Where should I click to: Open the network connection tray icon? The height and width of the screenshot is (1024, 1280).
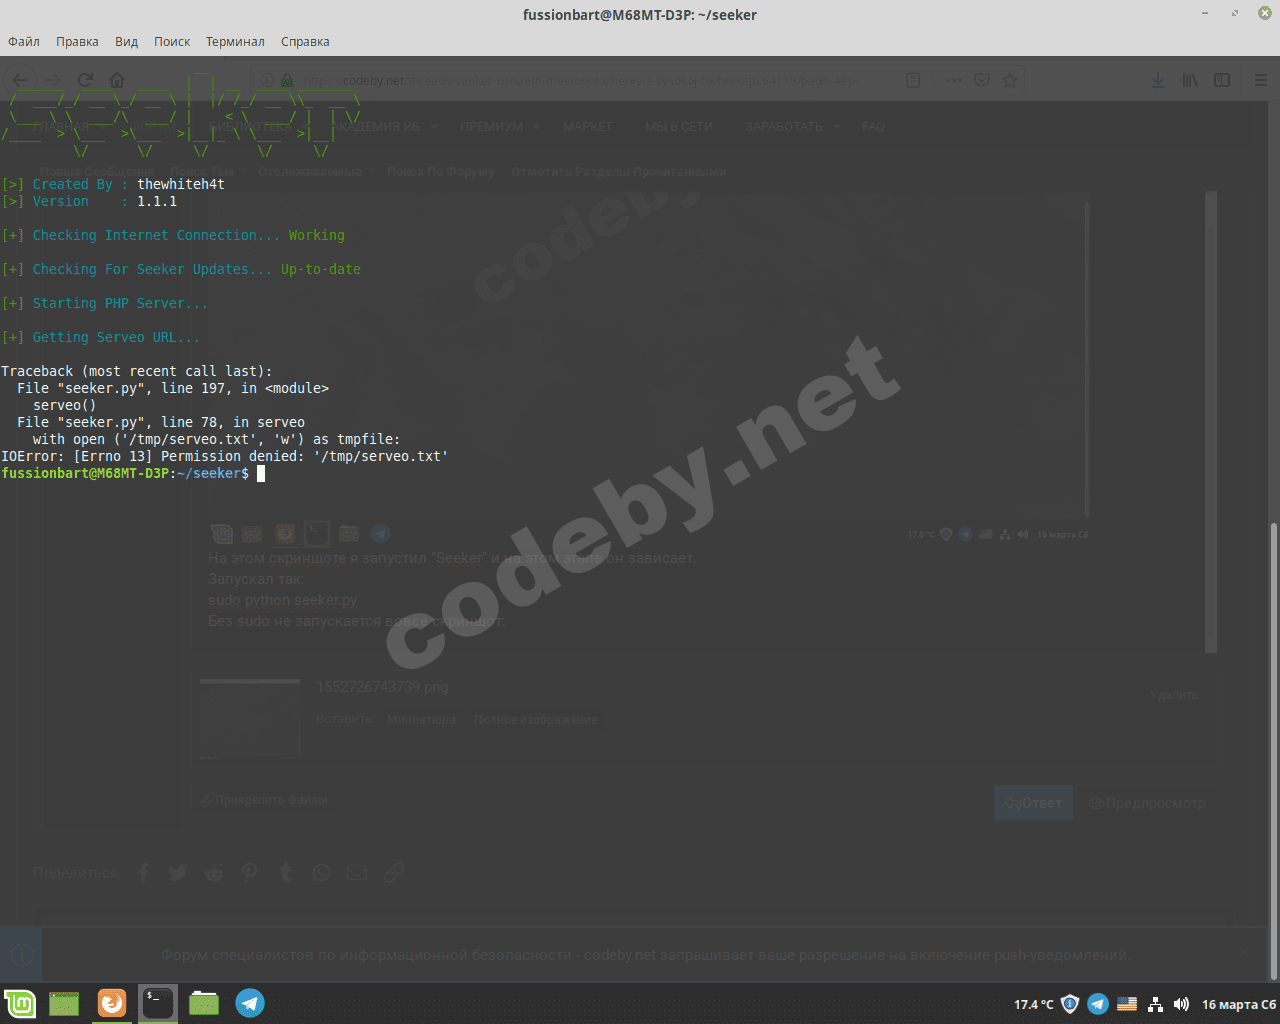coord(1155,1004)
